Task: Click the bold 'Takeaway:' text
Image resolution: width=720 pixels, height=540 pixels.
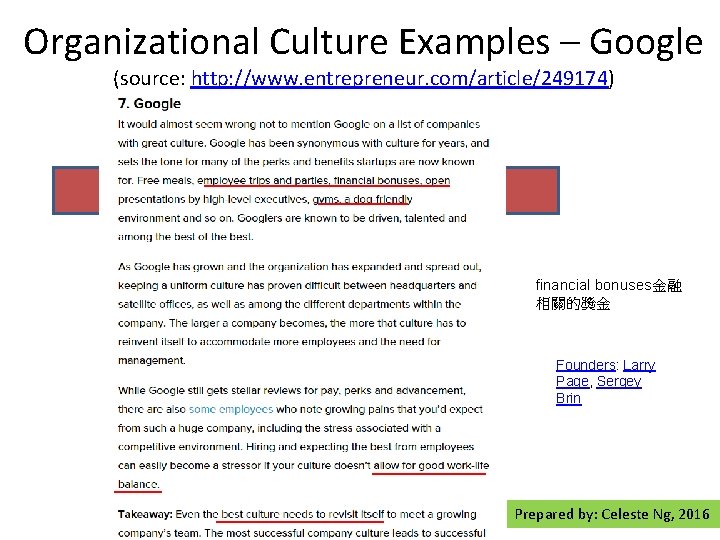Action: coord(145,514)
